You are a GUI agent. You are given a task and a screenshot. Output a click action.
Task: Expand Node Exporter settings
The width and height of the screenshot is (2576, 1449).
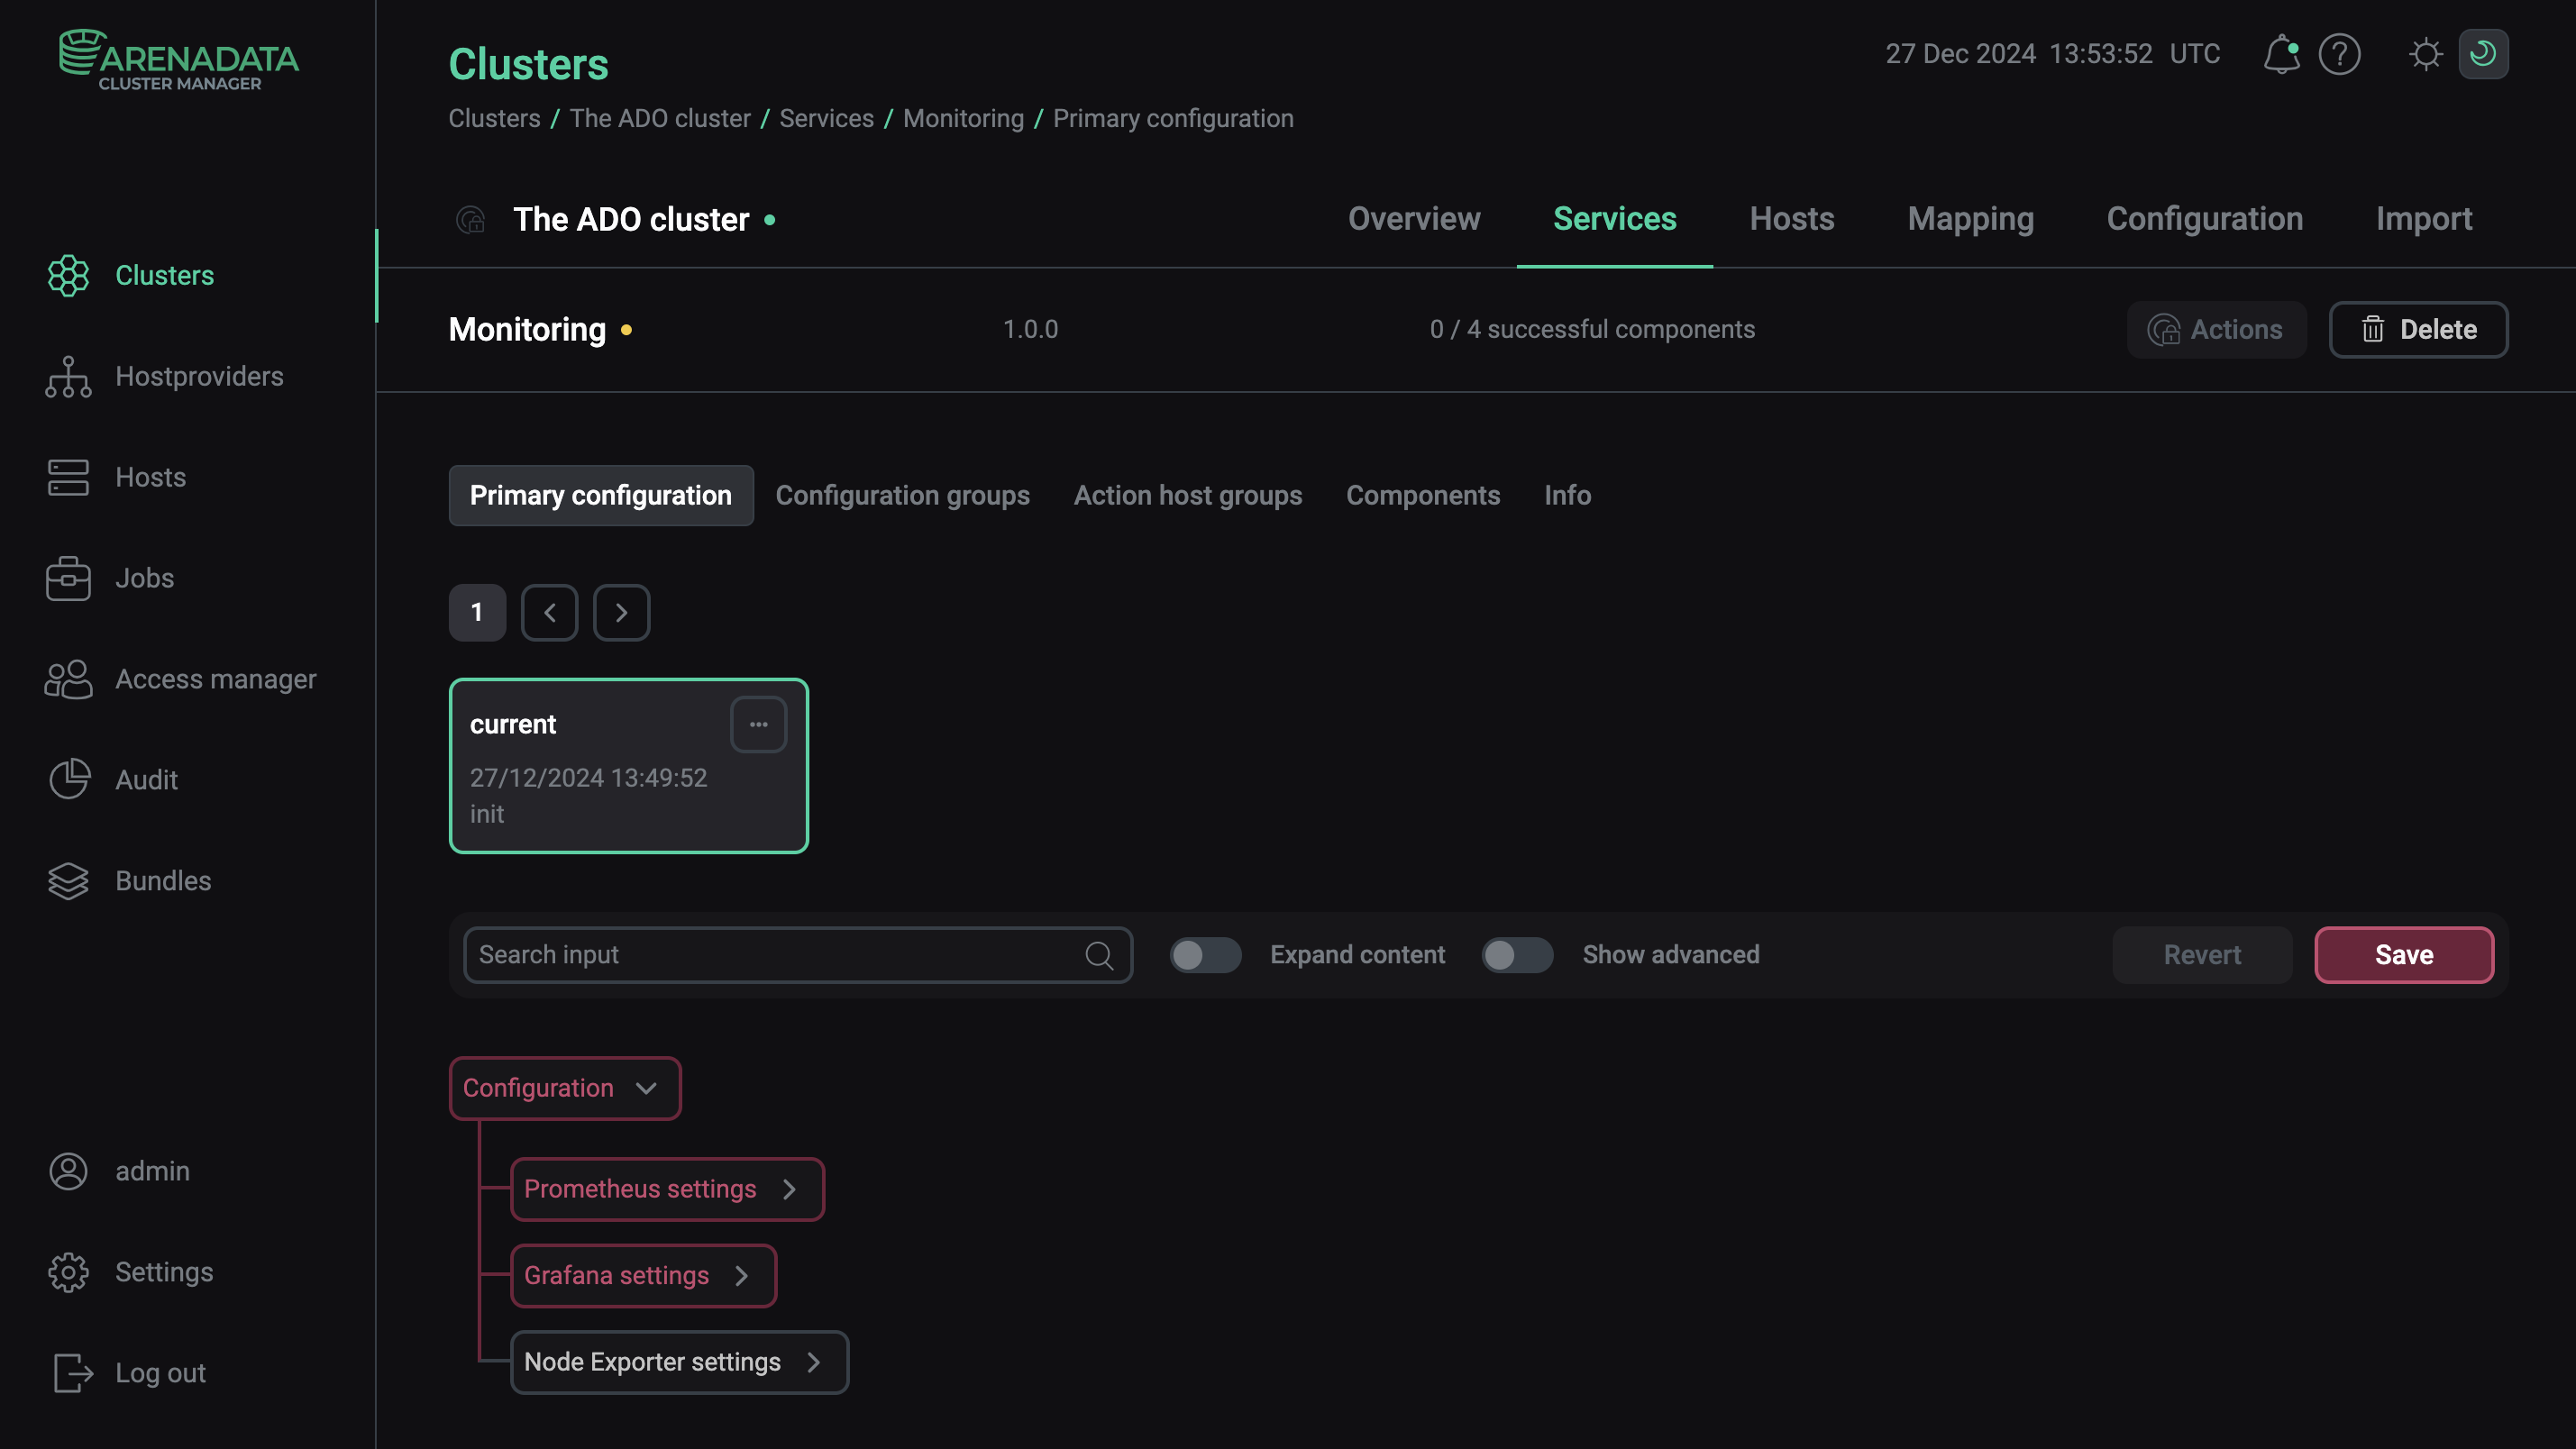(x=679, y=1362)
